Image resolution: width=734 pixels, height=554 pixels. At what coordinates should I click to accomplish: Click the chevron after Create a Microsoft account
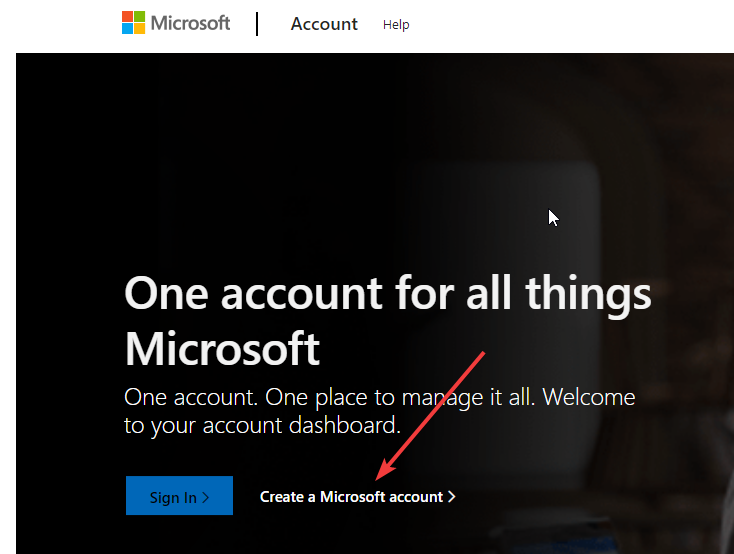coord(452,496)
